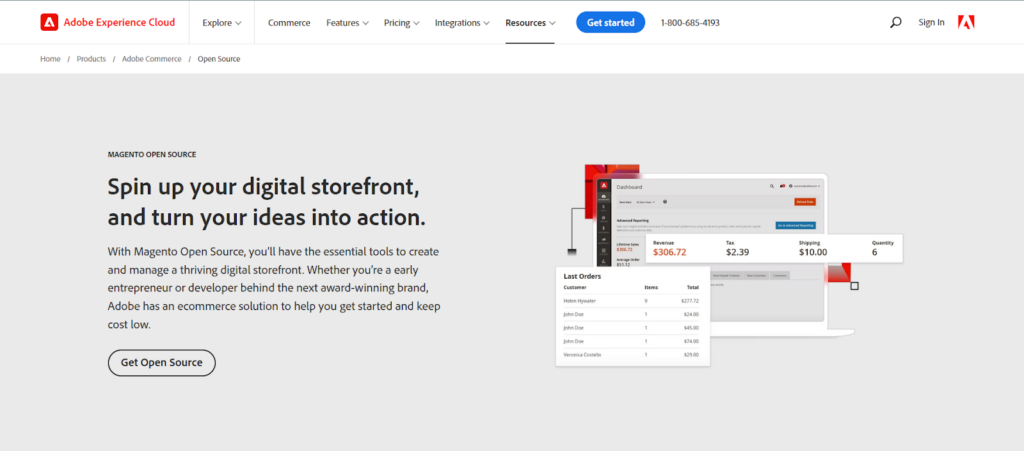Image resolution: width=1024 pixels, height=451 pixels.
Task: Click the Adobe Experience Cloud logo icon
Action: [49, 22]
